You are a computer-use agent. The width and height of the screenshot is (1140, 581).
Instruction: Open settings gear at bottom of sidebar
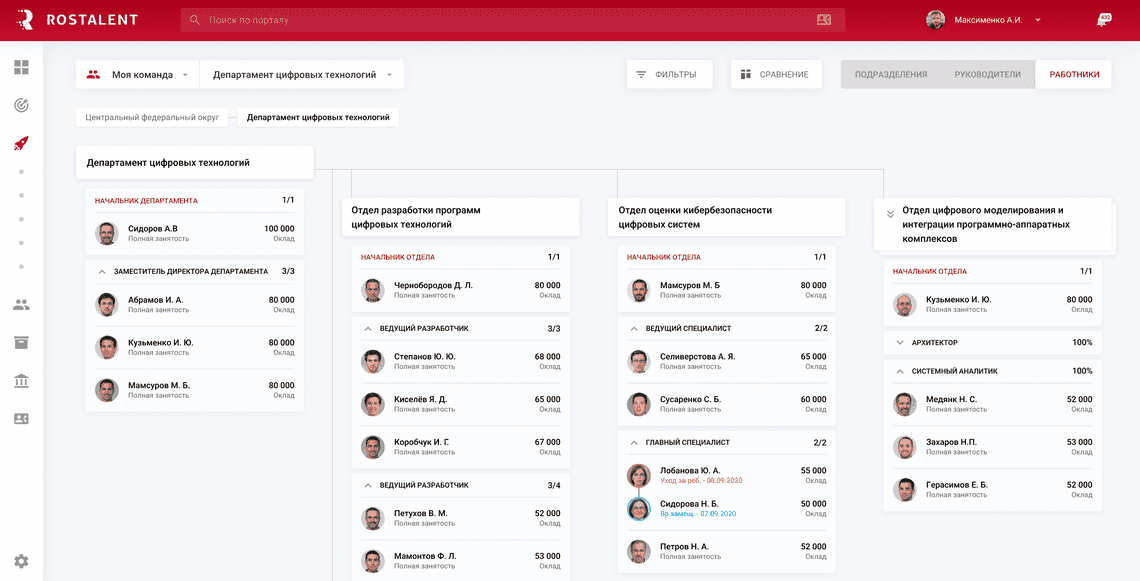(21, 562)
